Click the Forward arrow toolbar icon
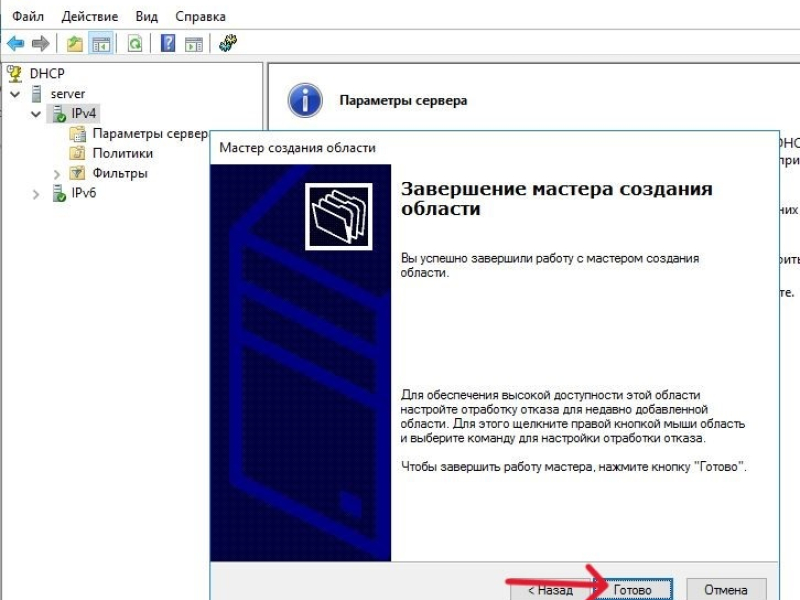800x600 pixels. (40, 43)
